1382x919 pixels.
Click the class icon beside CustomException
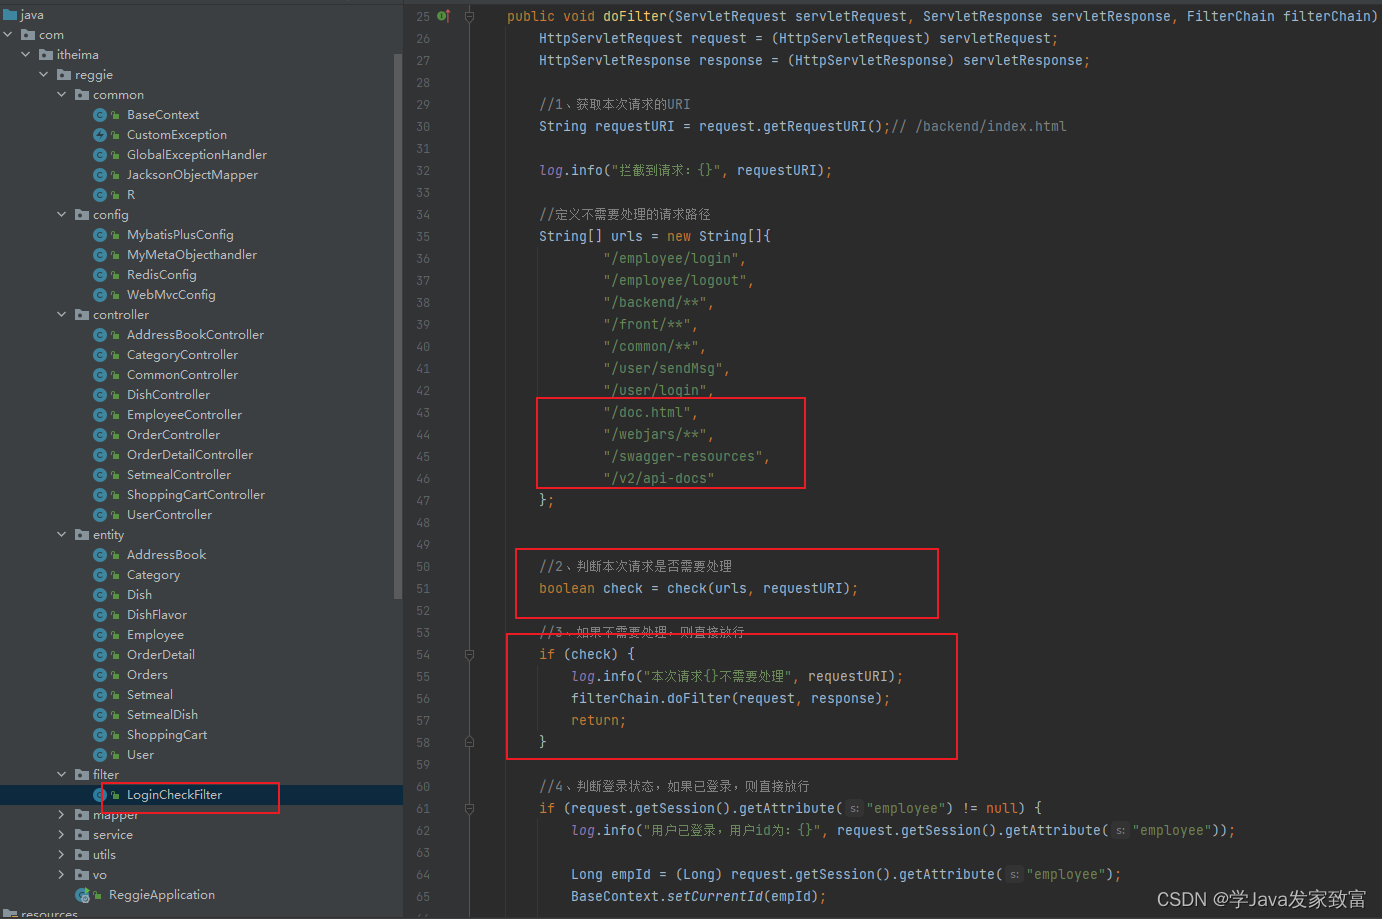click(100, 135)
